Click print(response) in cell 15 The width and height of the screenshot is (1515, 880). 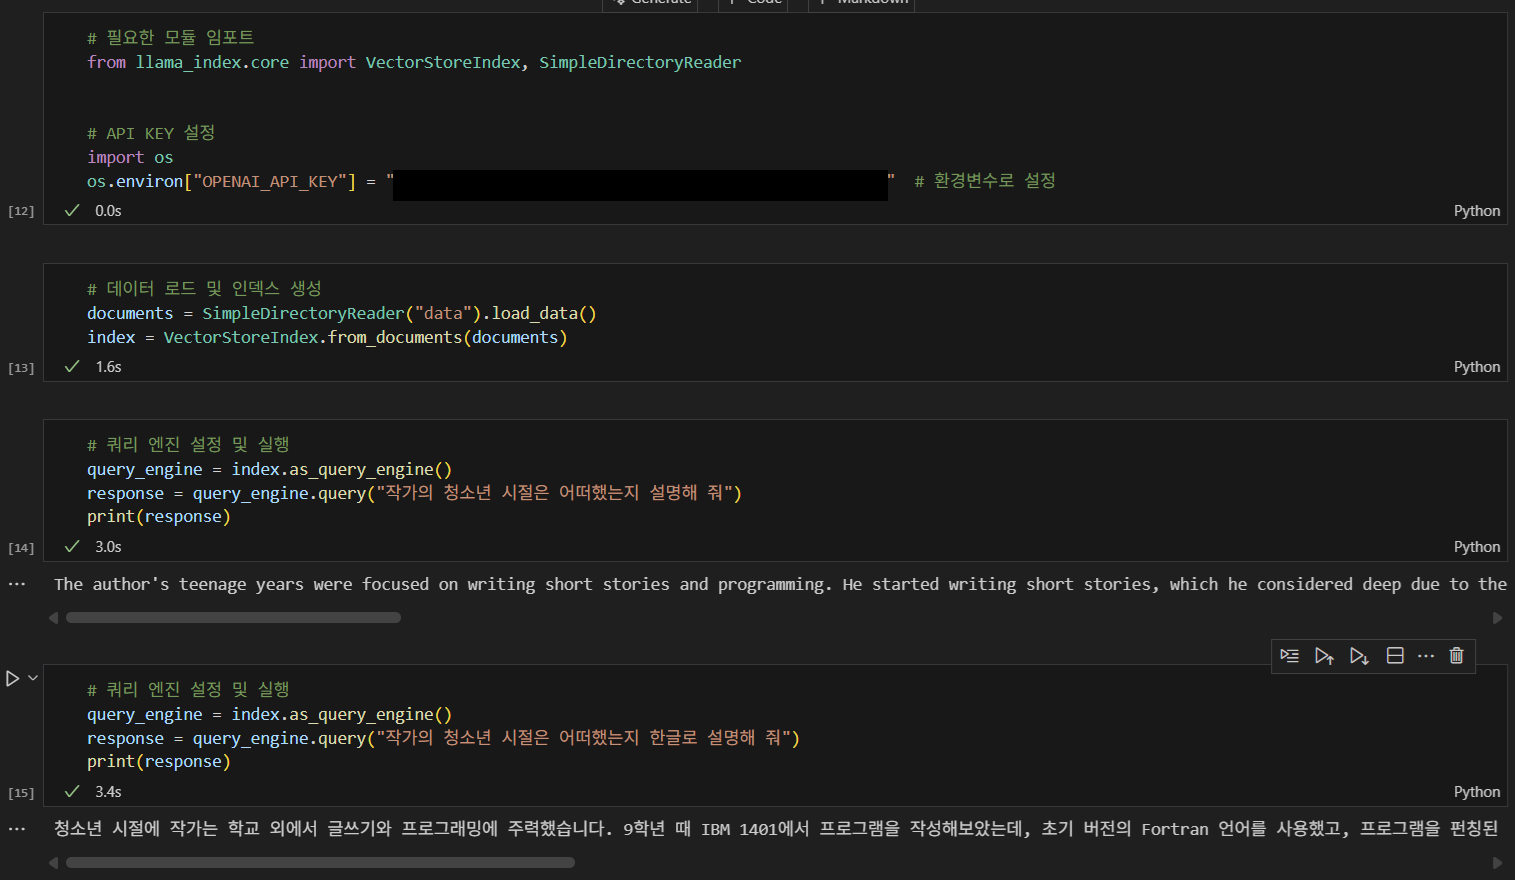158,761
